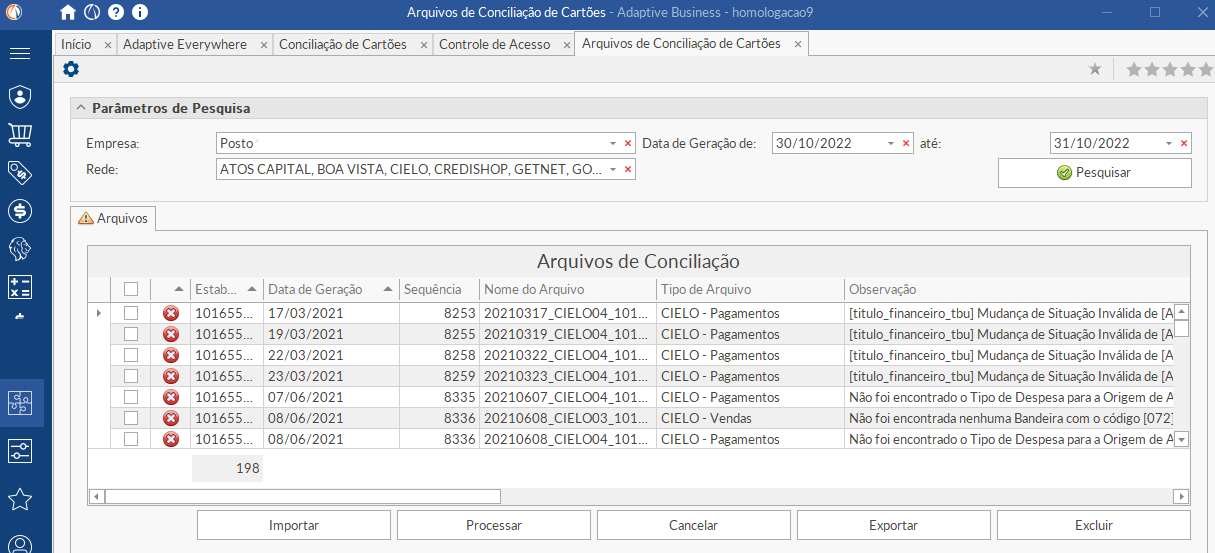Image resolution: width=1215 pixels, height=553 pixels.
Task: Click the home icon in the title bar
Action: [68, 13]
